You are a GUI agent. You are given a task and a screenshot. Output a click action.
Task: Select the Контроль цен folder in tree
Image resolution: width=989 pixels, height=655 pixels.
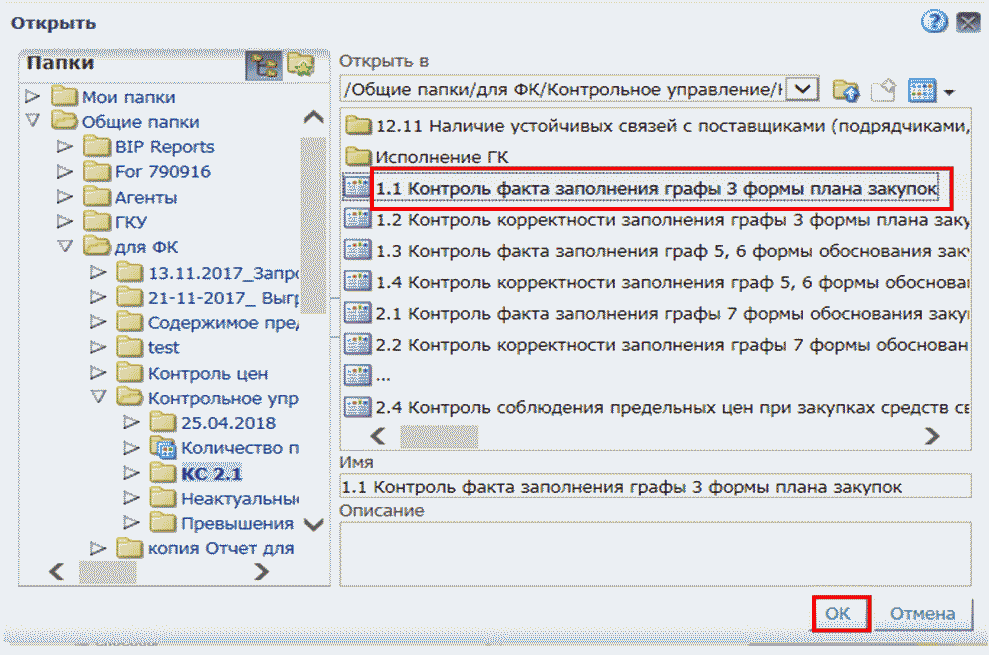207,374
